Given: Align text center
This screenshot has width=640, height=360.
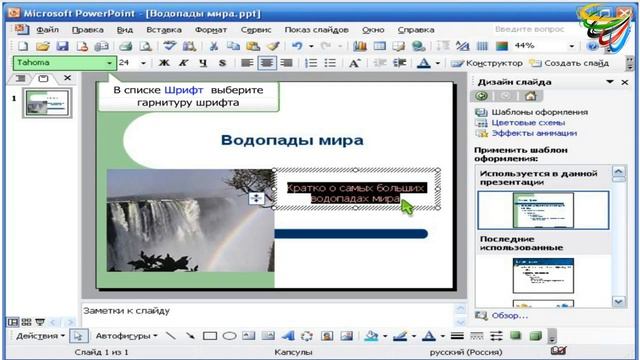Looking at the screenshot, I should [267, 63].
